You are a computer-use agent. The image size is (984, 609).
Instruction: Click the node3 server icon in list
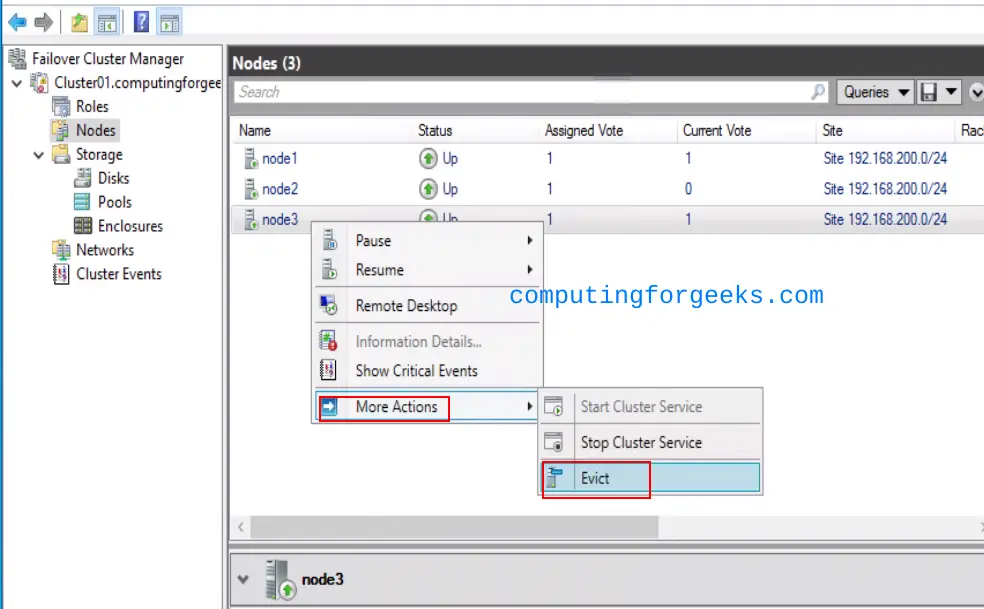pos(250,219)
